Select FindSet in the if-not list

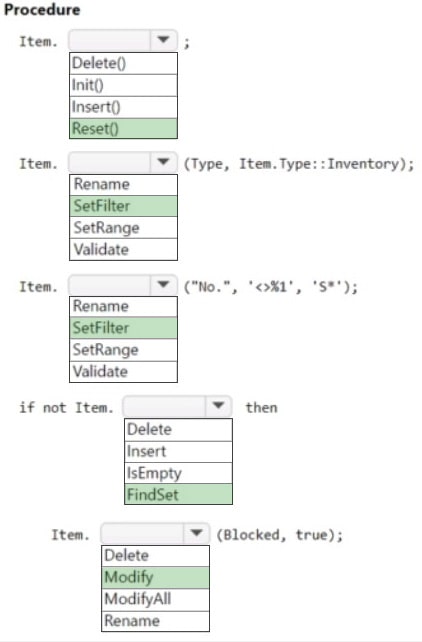178,495
